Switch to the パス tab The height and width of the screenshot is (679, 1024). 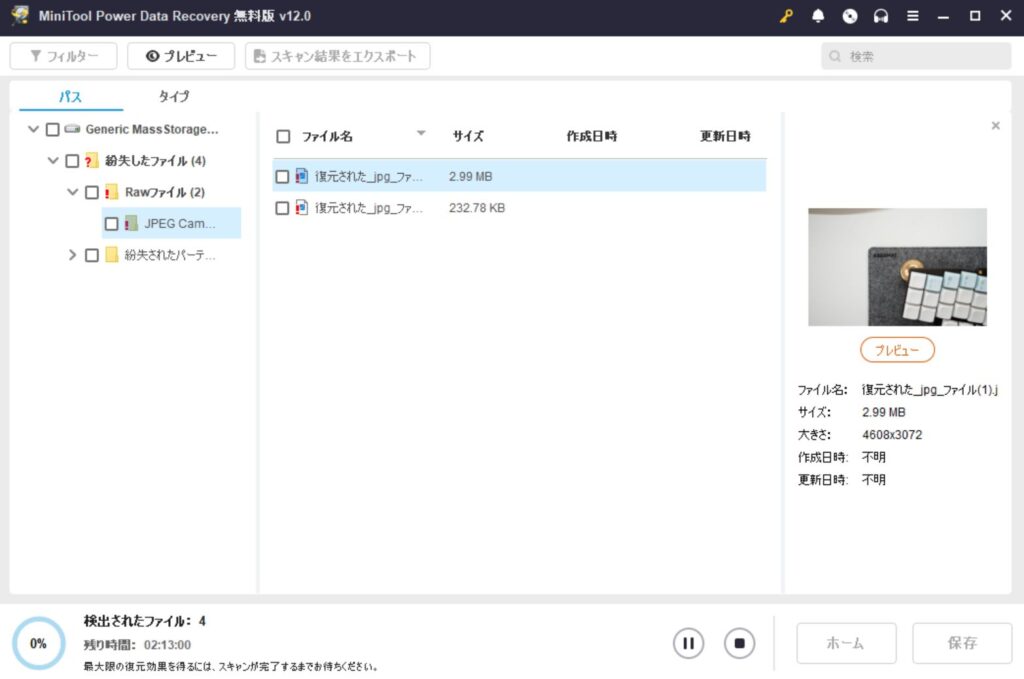(x=71, y=96)
